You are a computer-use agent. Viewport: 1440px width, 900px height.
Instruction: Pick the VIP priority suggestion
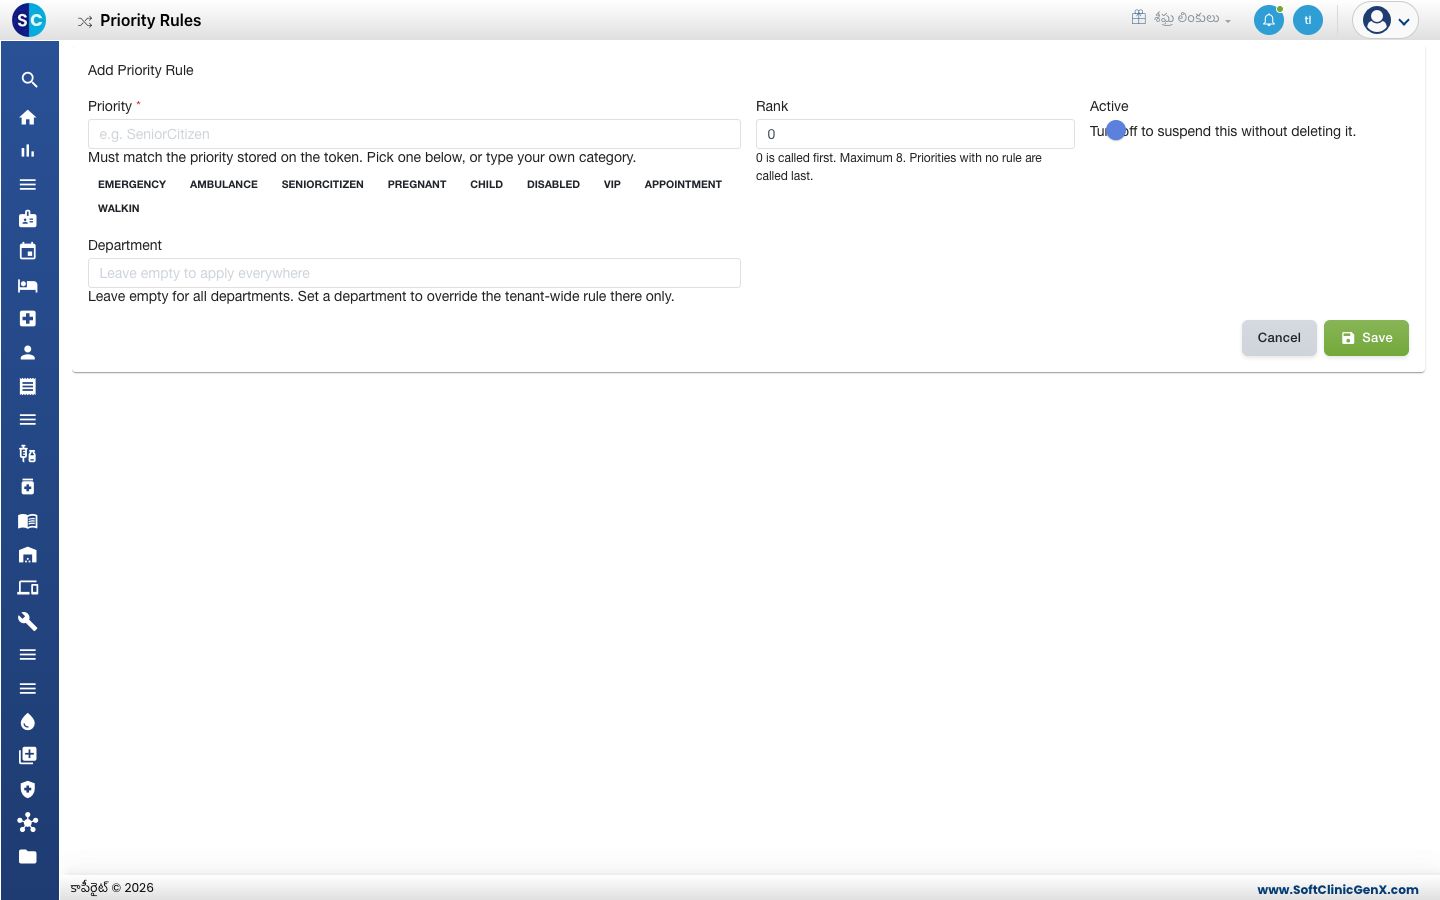pyautogui.click(x=612, y=185)
